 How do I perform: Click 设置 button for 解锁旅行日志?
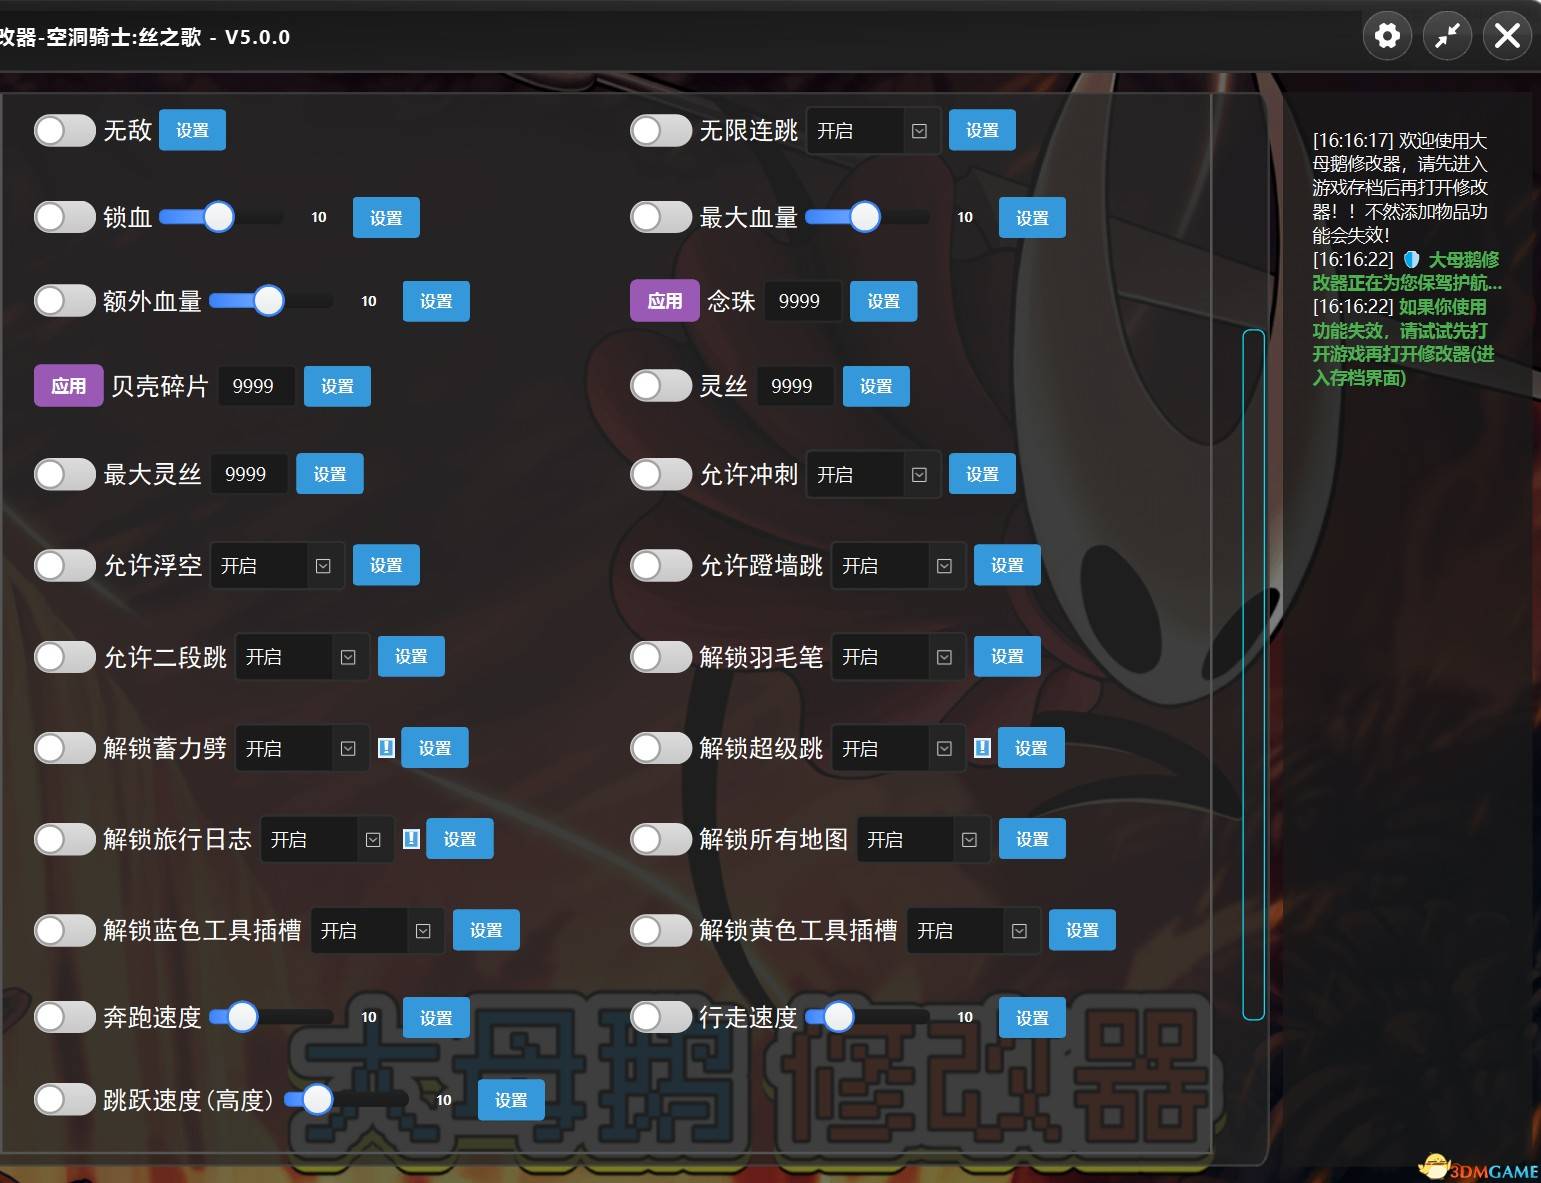click(x=460, y=839)
